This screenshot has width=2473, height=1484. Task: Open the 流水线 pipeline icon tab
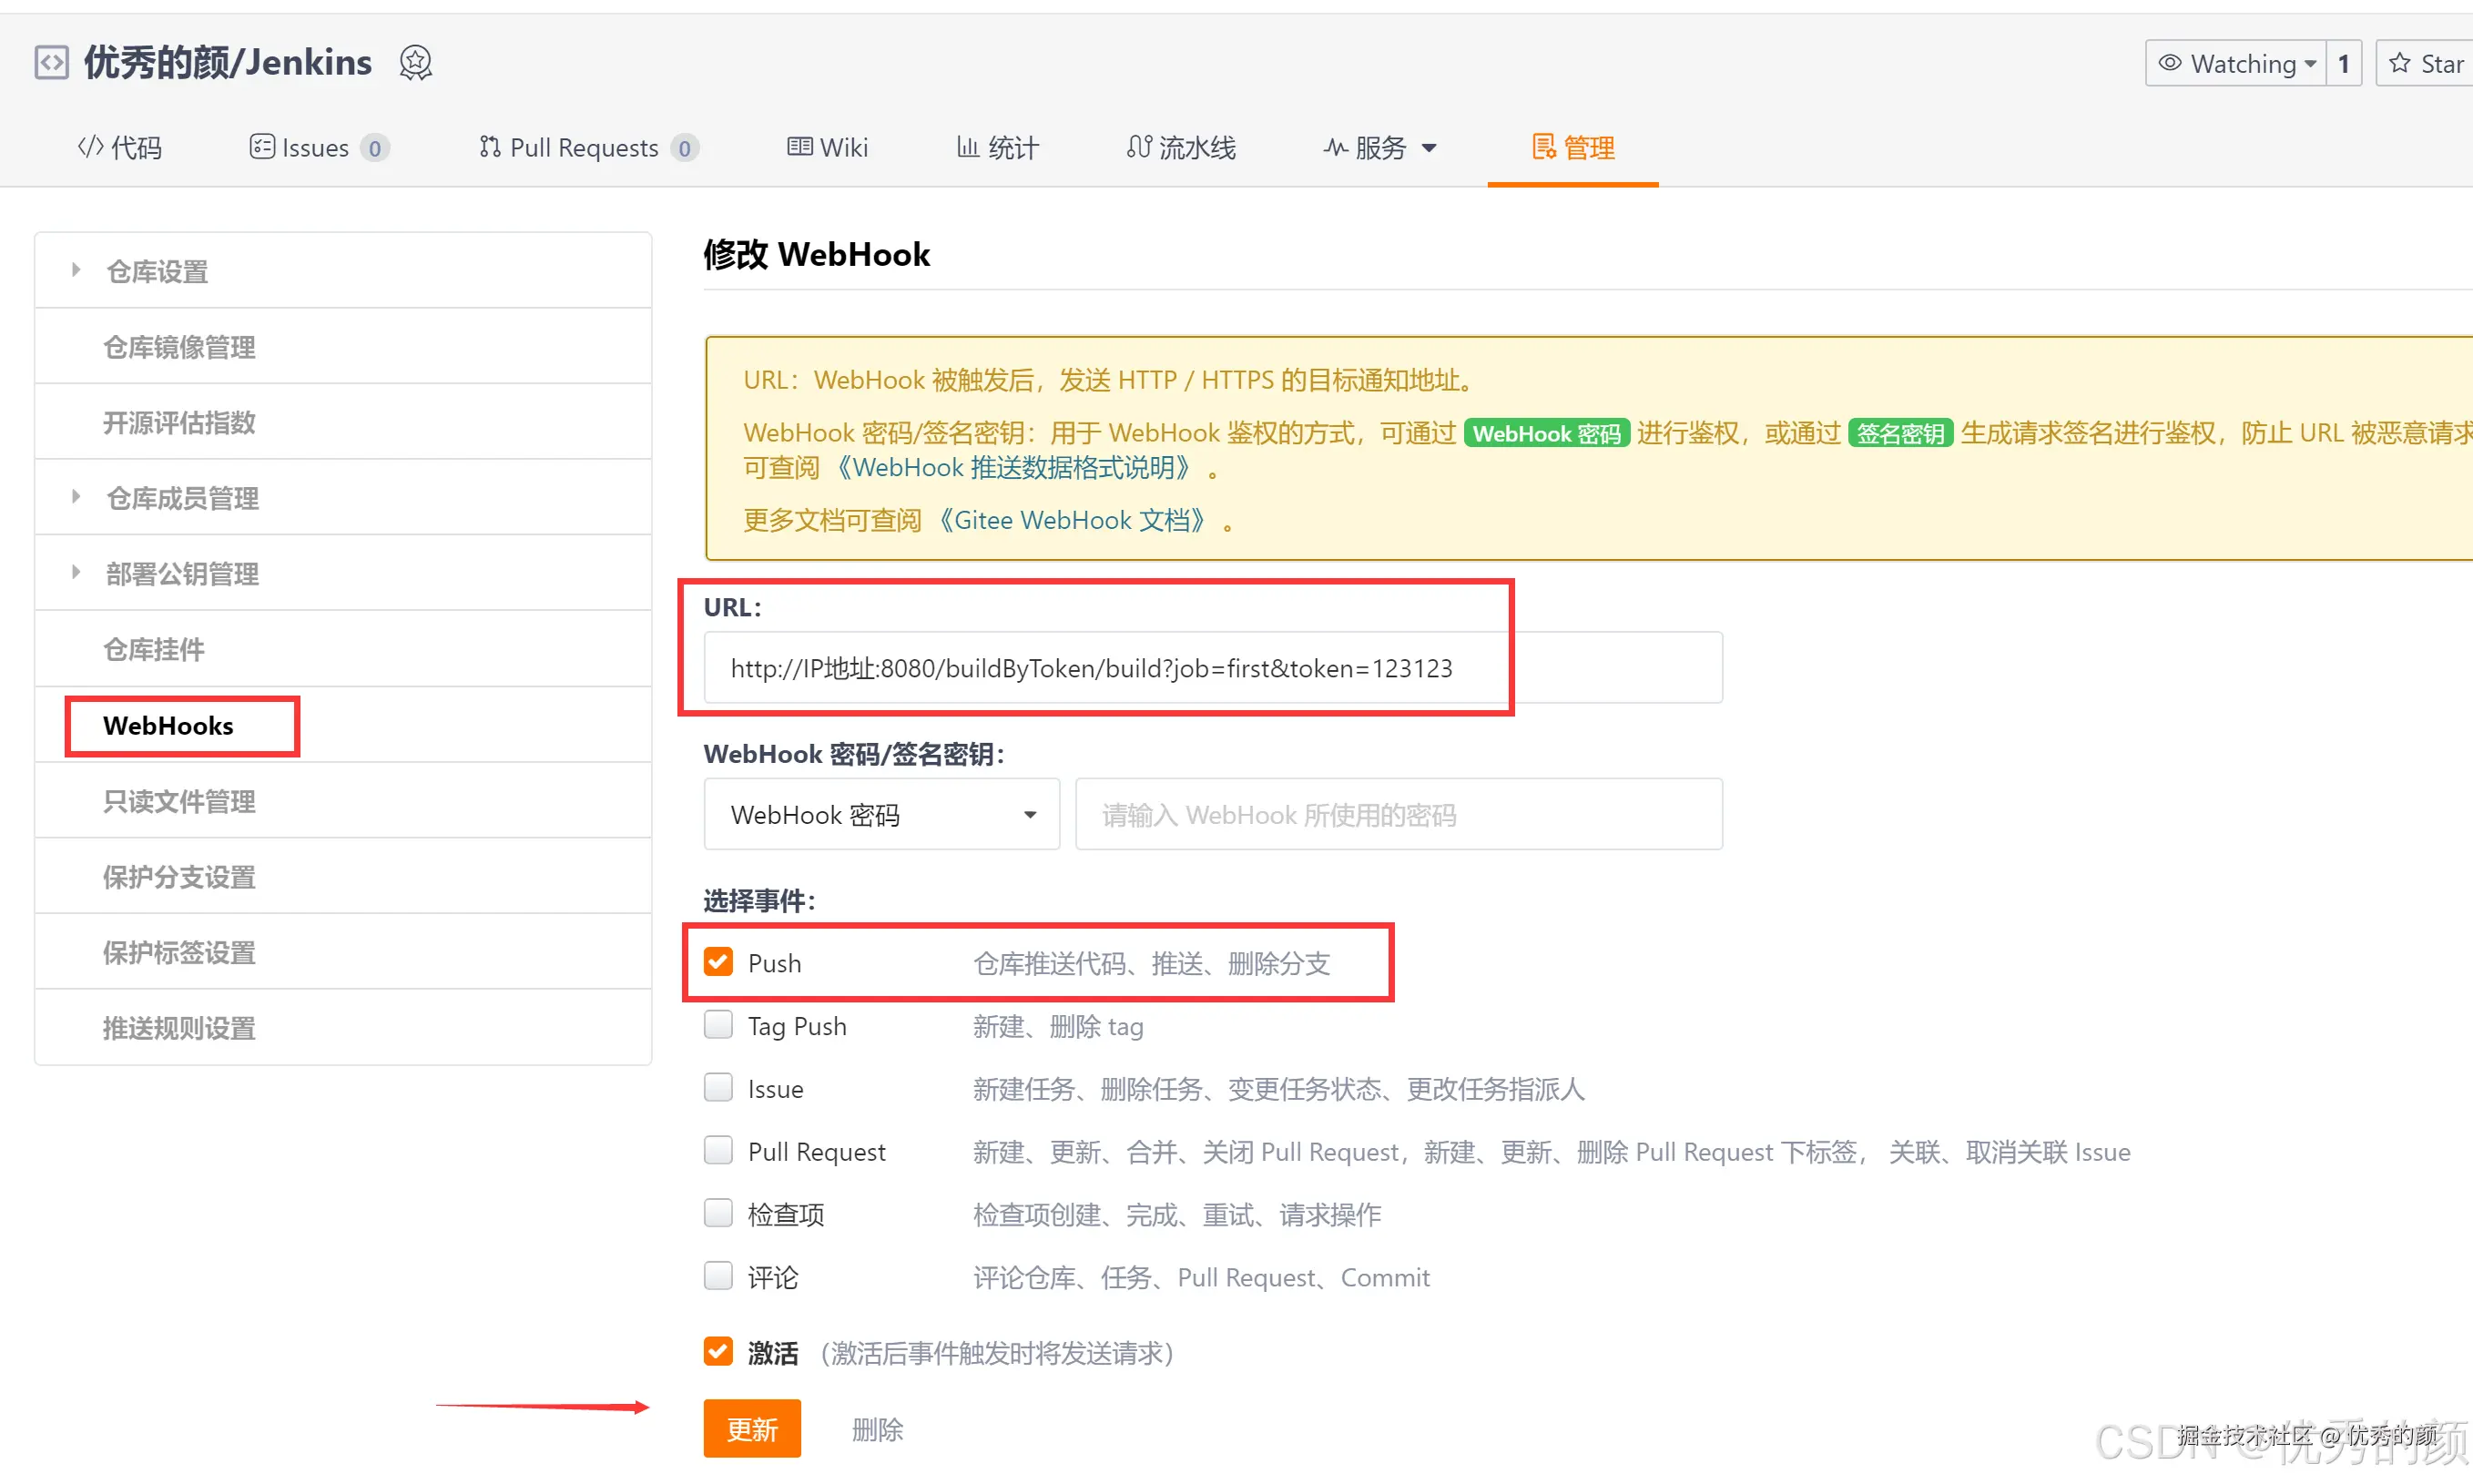[1139, 147]
